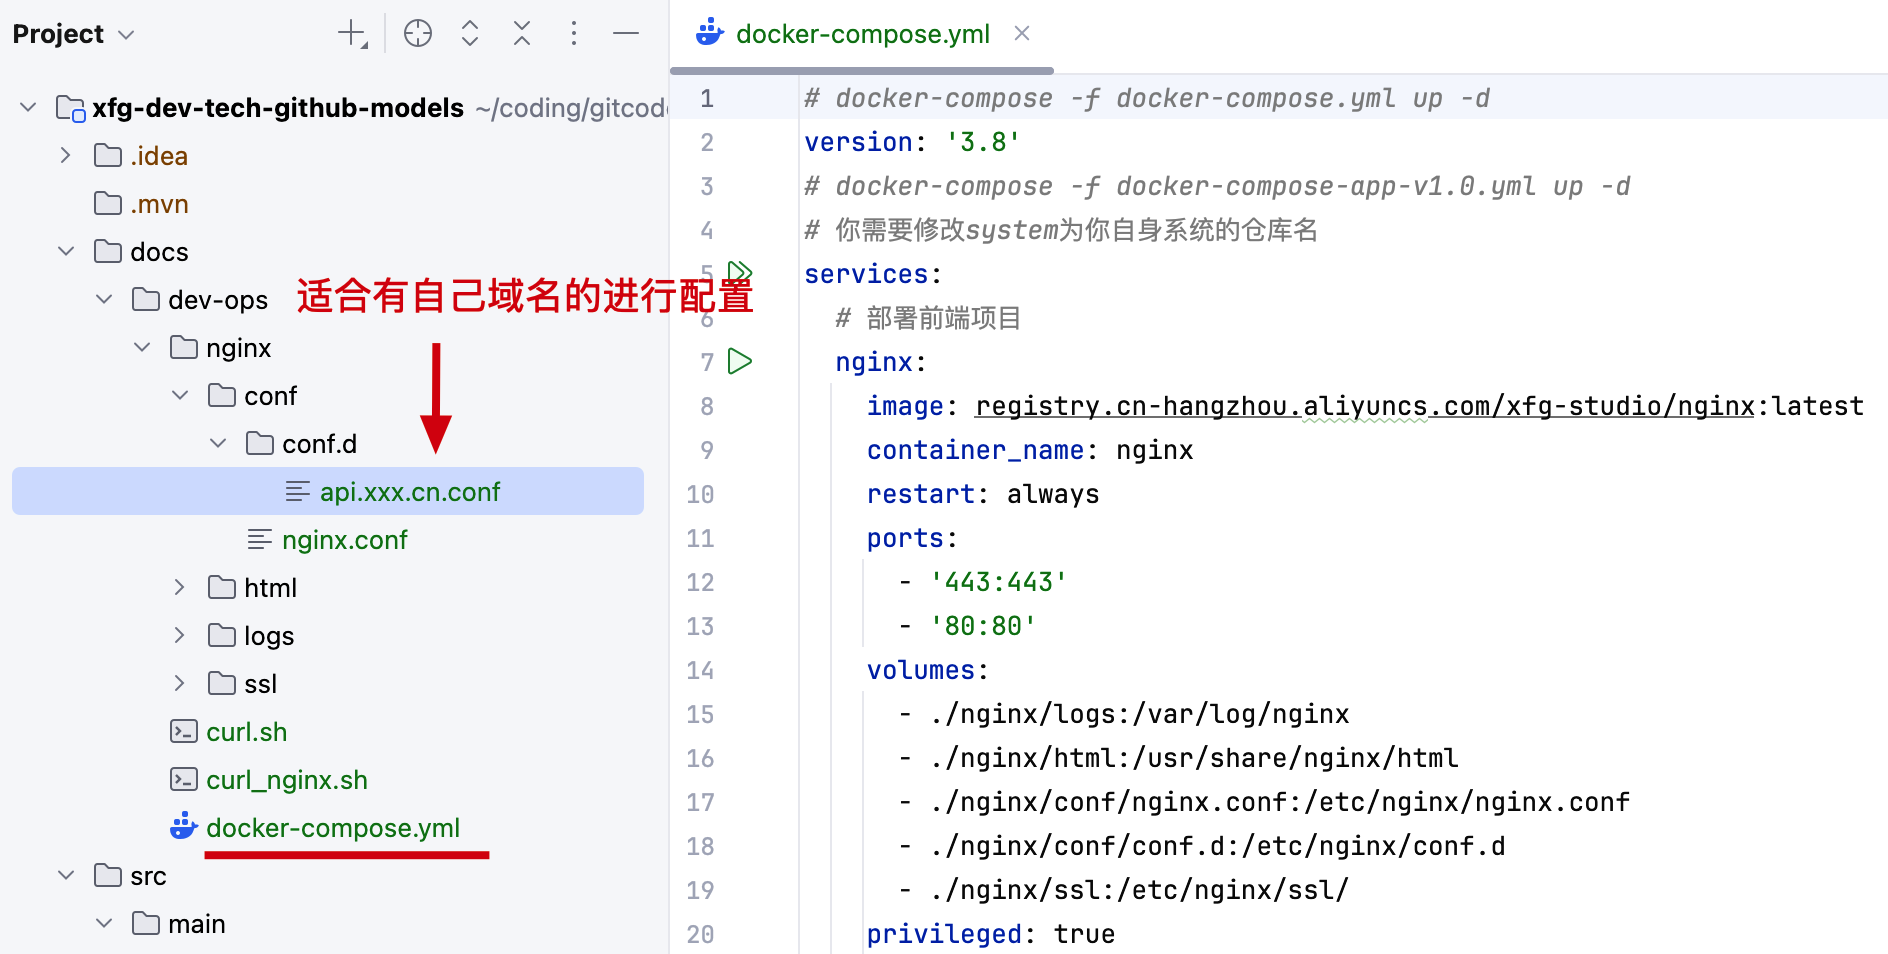Expand the ssl folder
Image resolution: width=1888 pixels, height=954 pixels.
[x=180, y=684]
